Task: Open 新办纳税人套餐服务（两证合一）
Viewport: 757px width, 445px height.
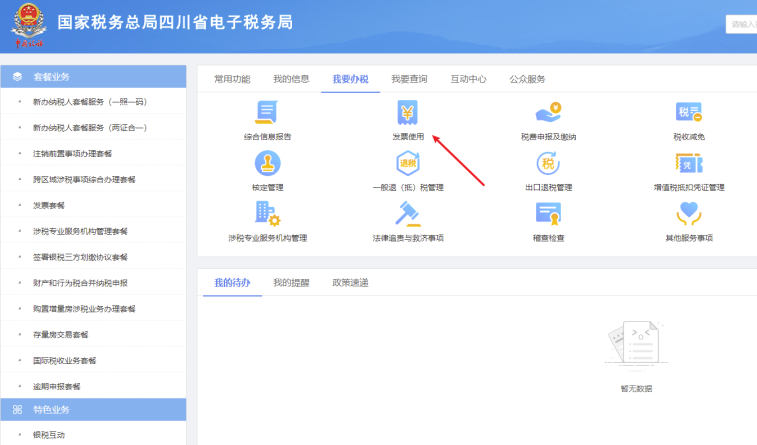Action: [x=90, y=128]
